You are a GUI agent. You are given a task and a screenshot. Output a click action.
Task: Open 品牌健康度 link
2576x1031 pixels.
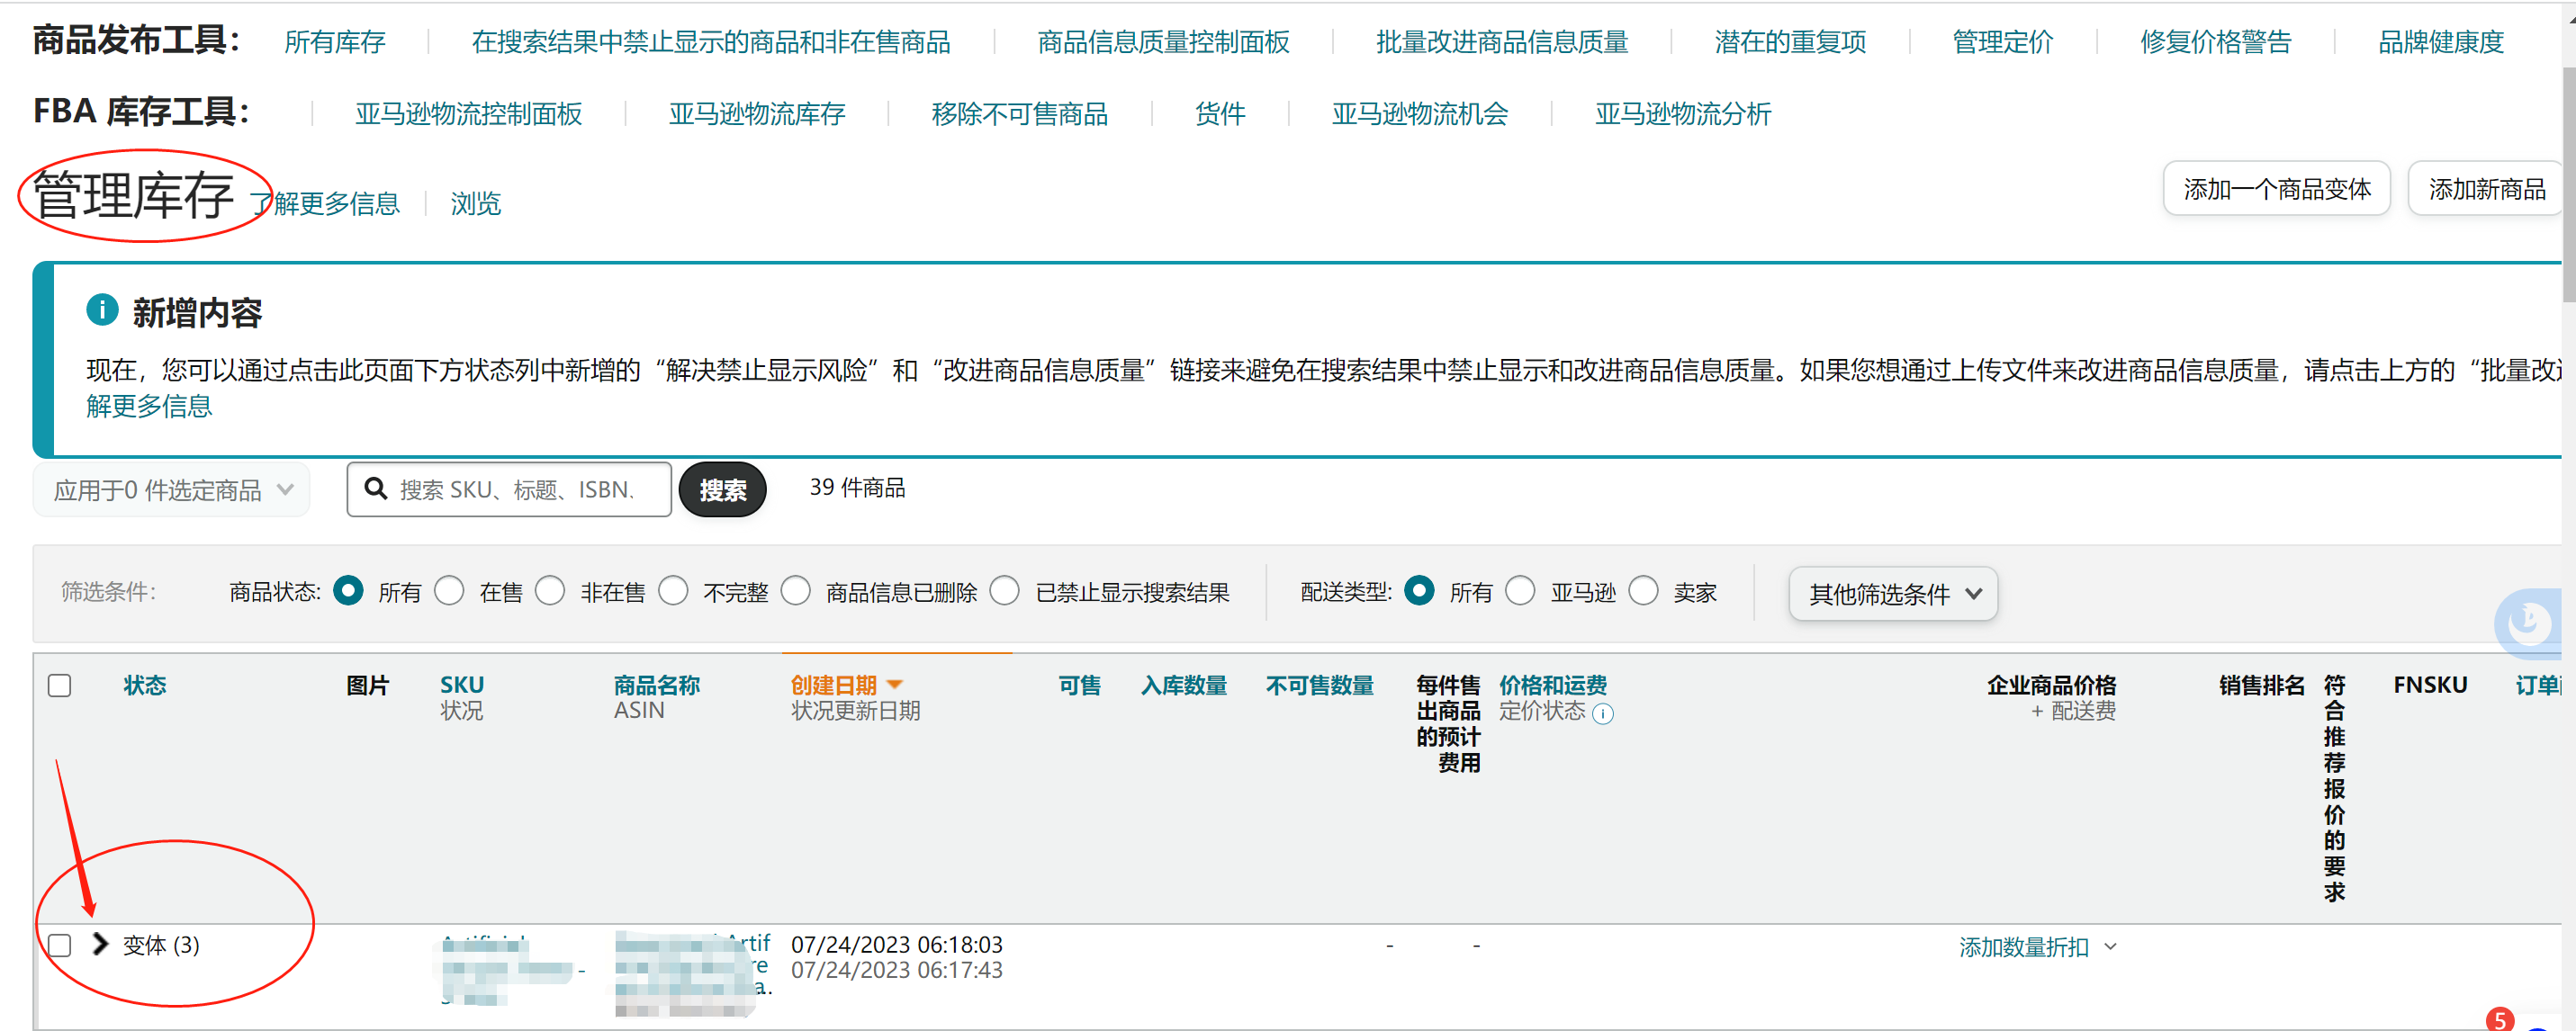2441,42
